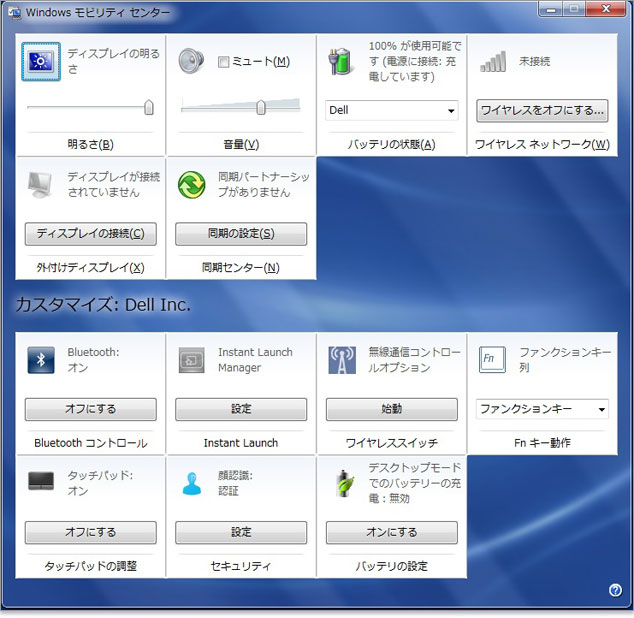Click the display brightness icon

[x=41, y=61]
